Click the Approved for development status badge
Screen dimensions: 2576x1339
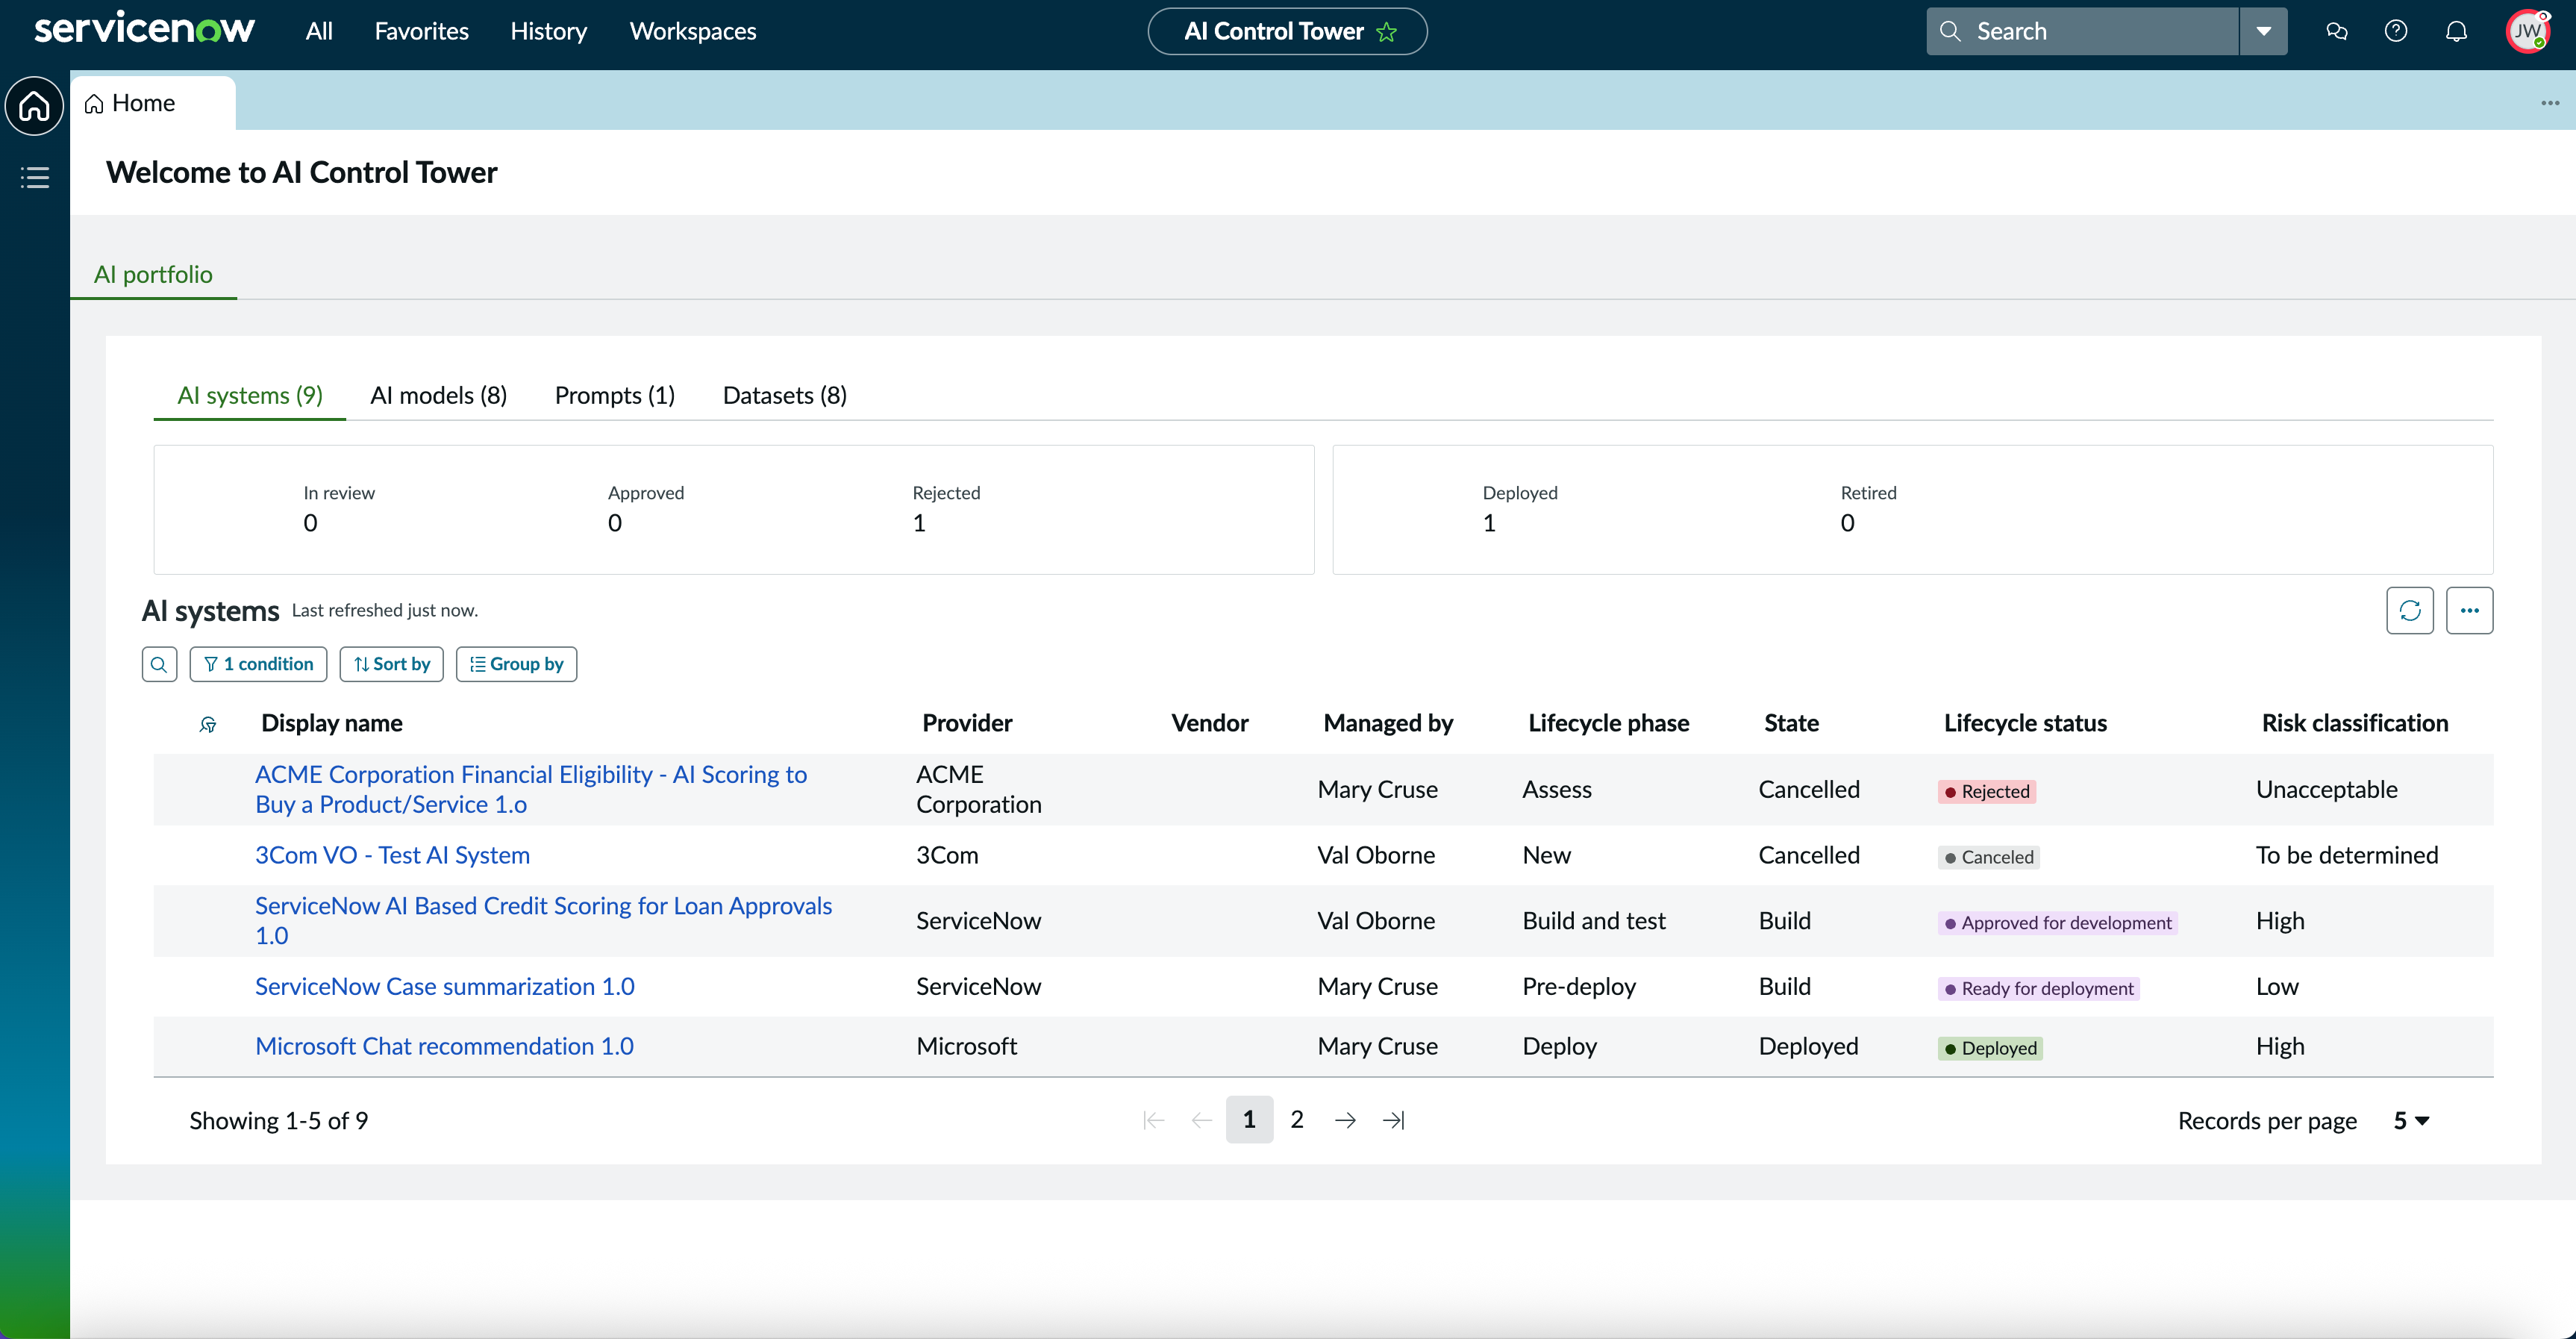[2058, 923]
